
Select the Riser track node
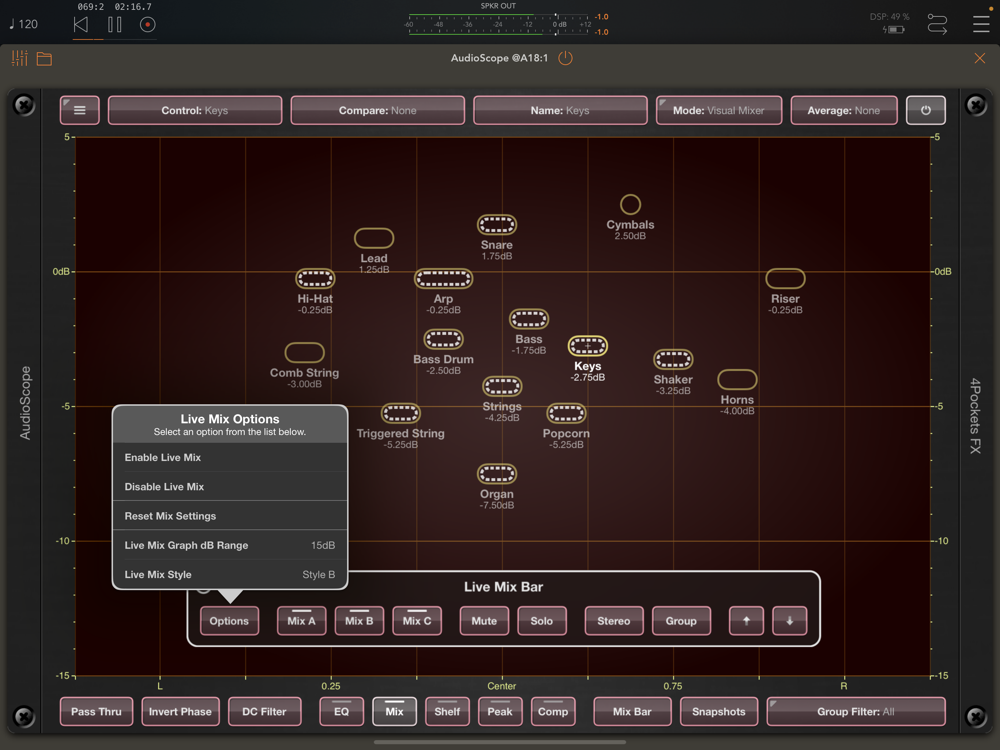coord(785,279)
